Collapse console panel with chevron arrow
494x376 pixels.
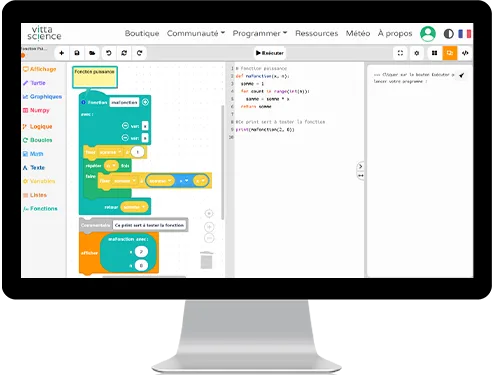pyautogui.click(x=360, y=166)
